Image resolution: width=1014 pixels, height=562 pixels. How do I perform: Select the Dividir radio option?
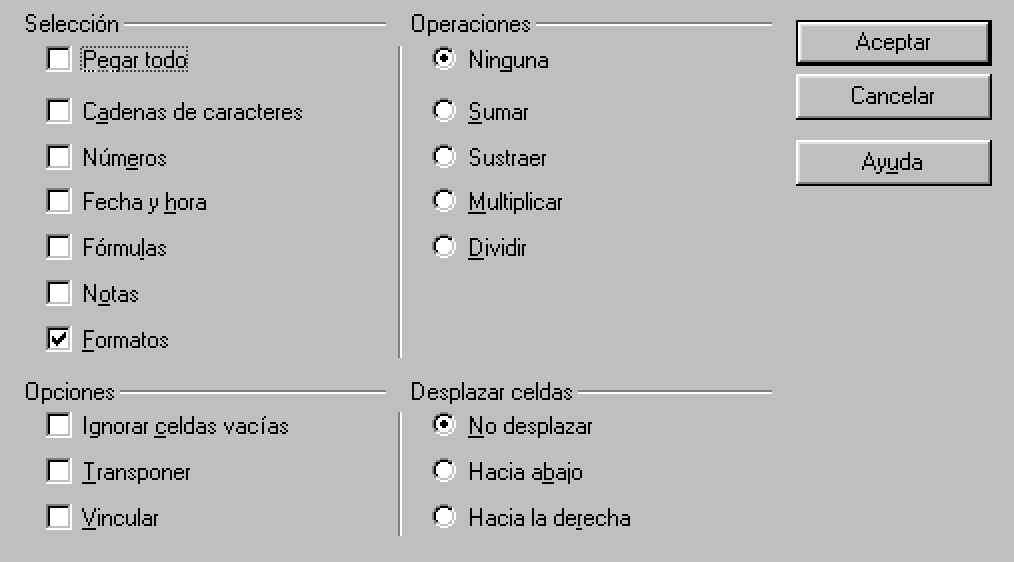443,247
